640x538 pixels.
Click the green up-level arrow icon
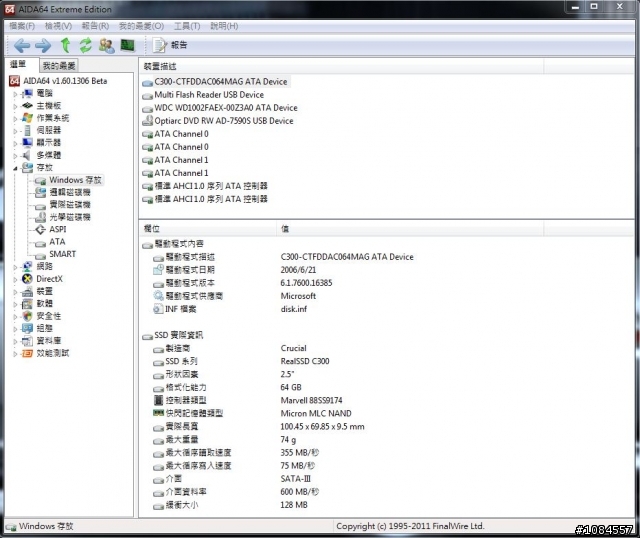[65, 45]
